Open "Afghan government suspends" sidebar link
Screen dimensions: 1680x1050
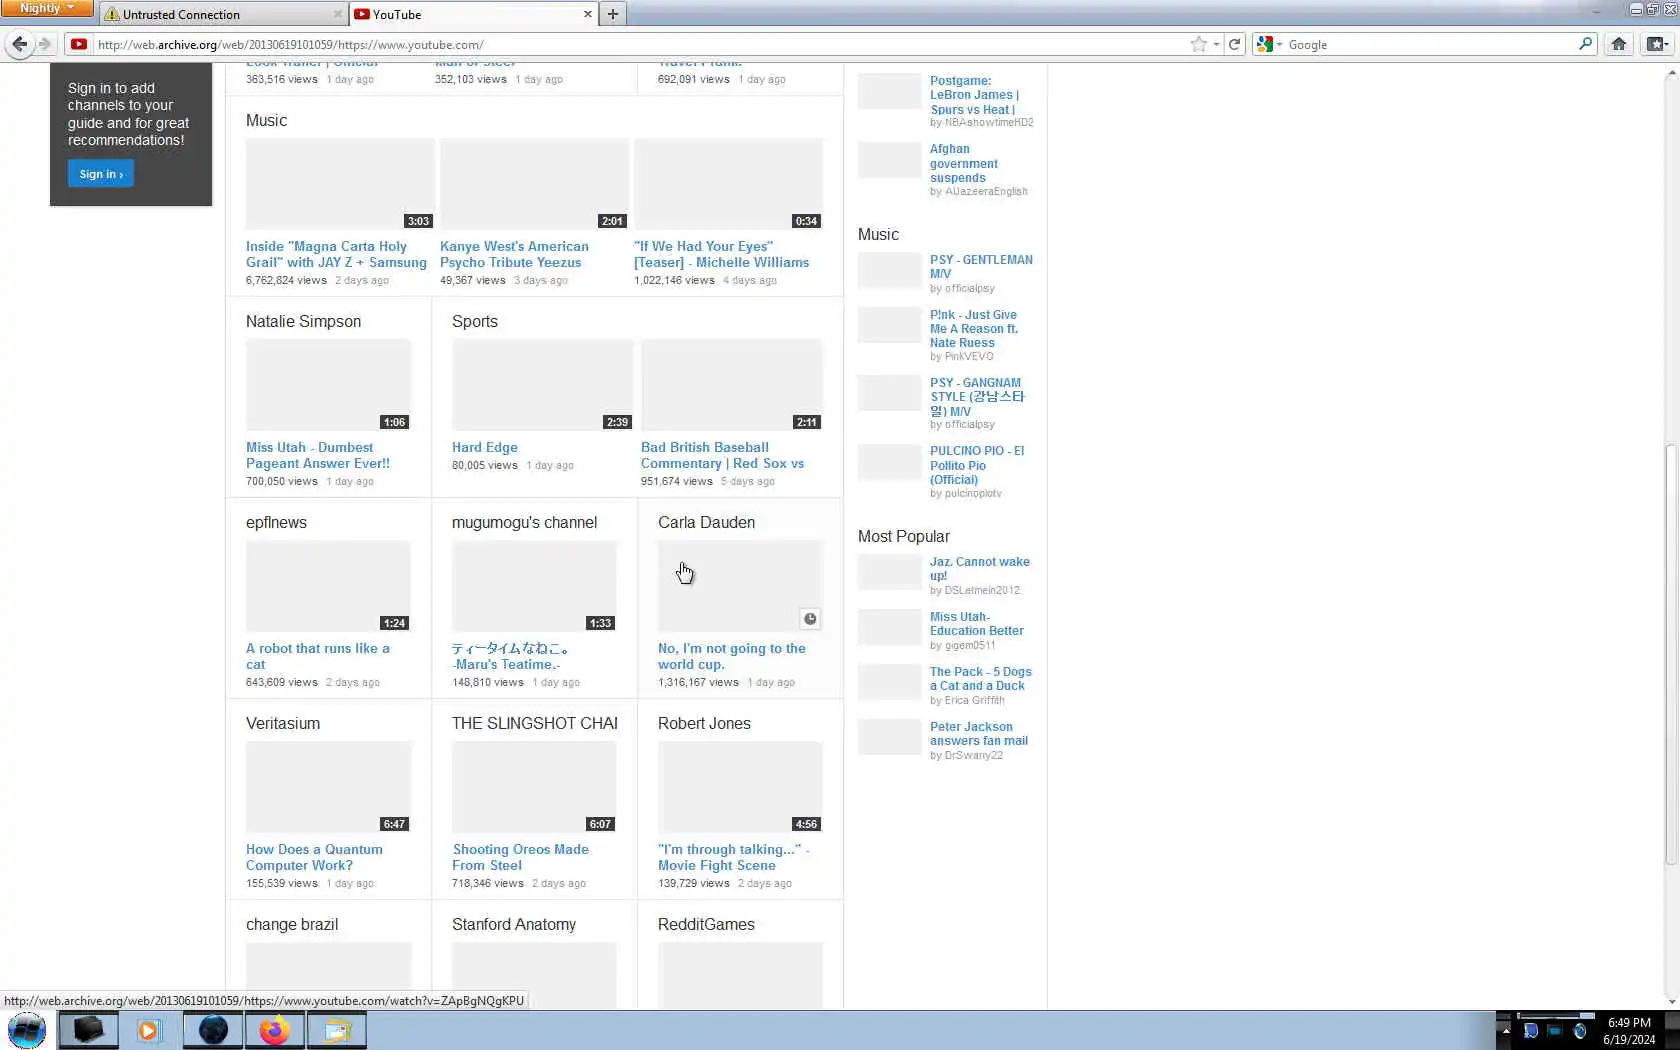pyautogui.click(x=964, y=163)
